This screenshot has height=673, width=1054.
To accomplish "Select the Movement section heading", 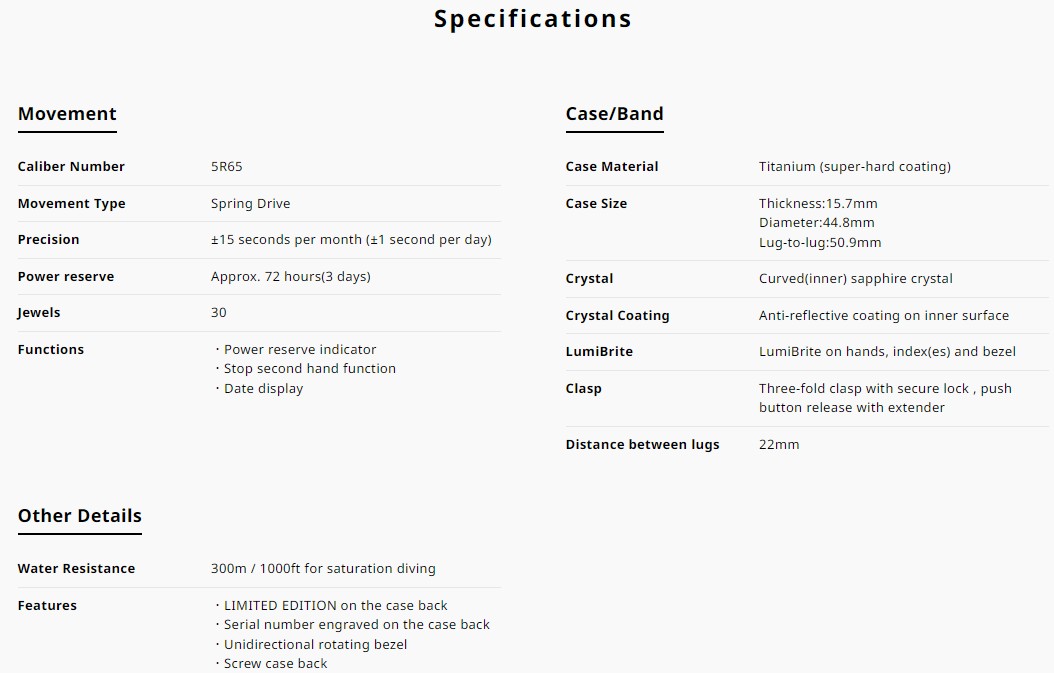I will [67, 114].
